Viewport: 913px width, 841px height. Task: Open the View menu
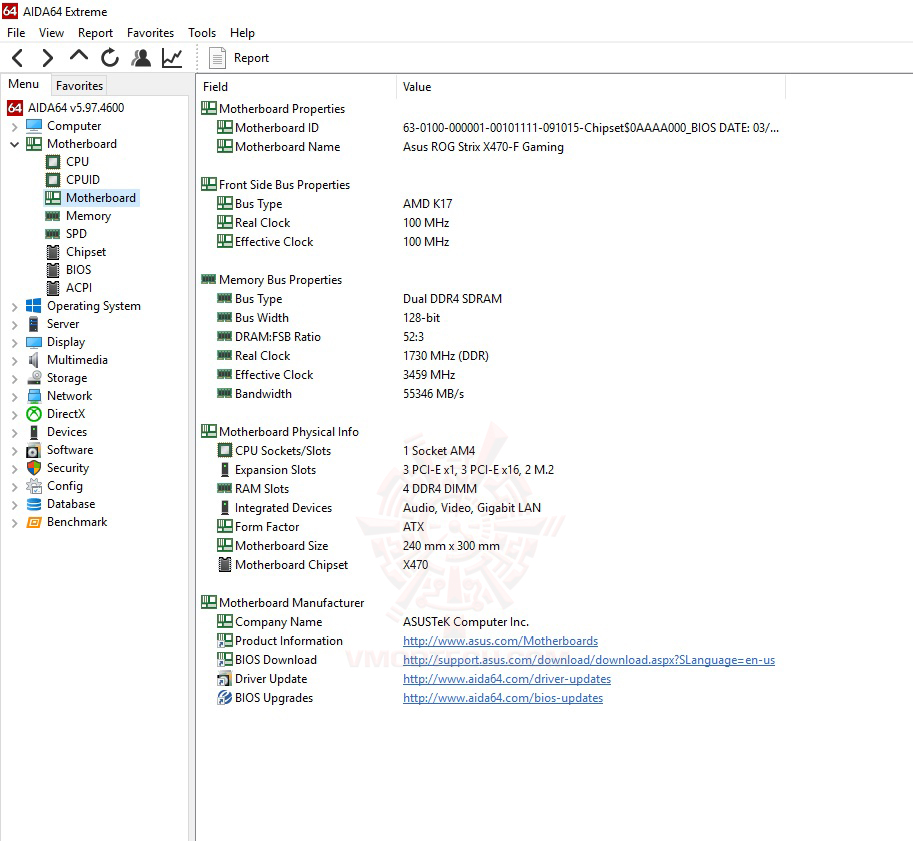point(51,33)
